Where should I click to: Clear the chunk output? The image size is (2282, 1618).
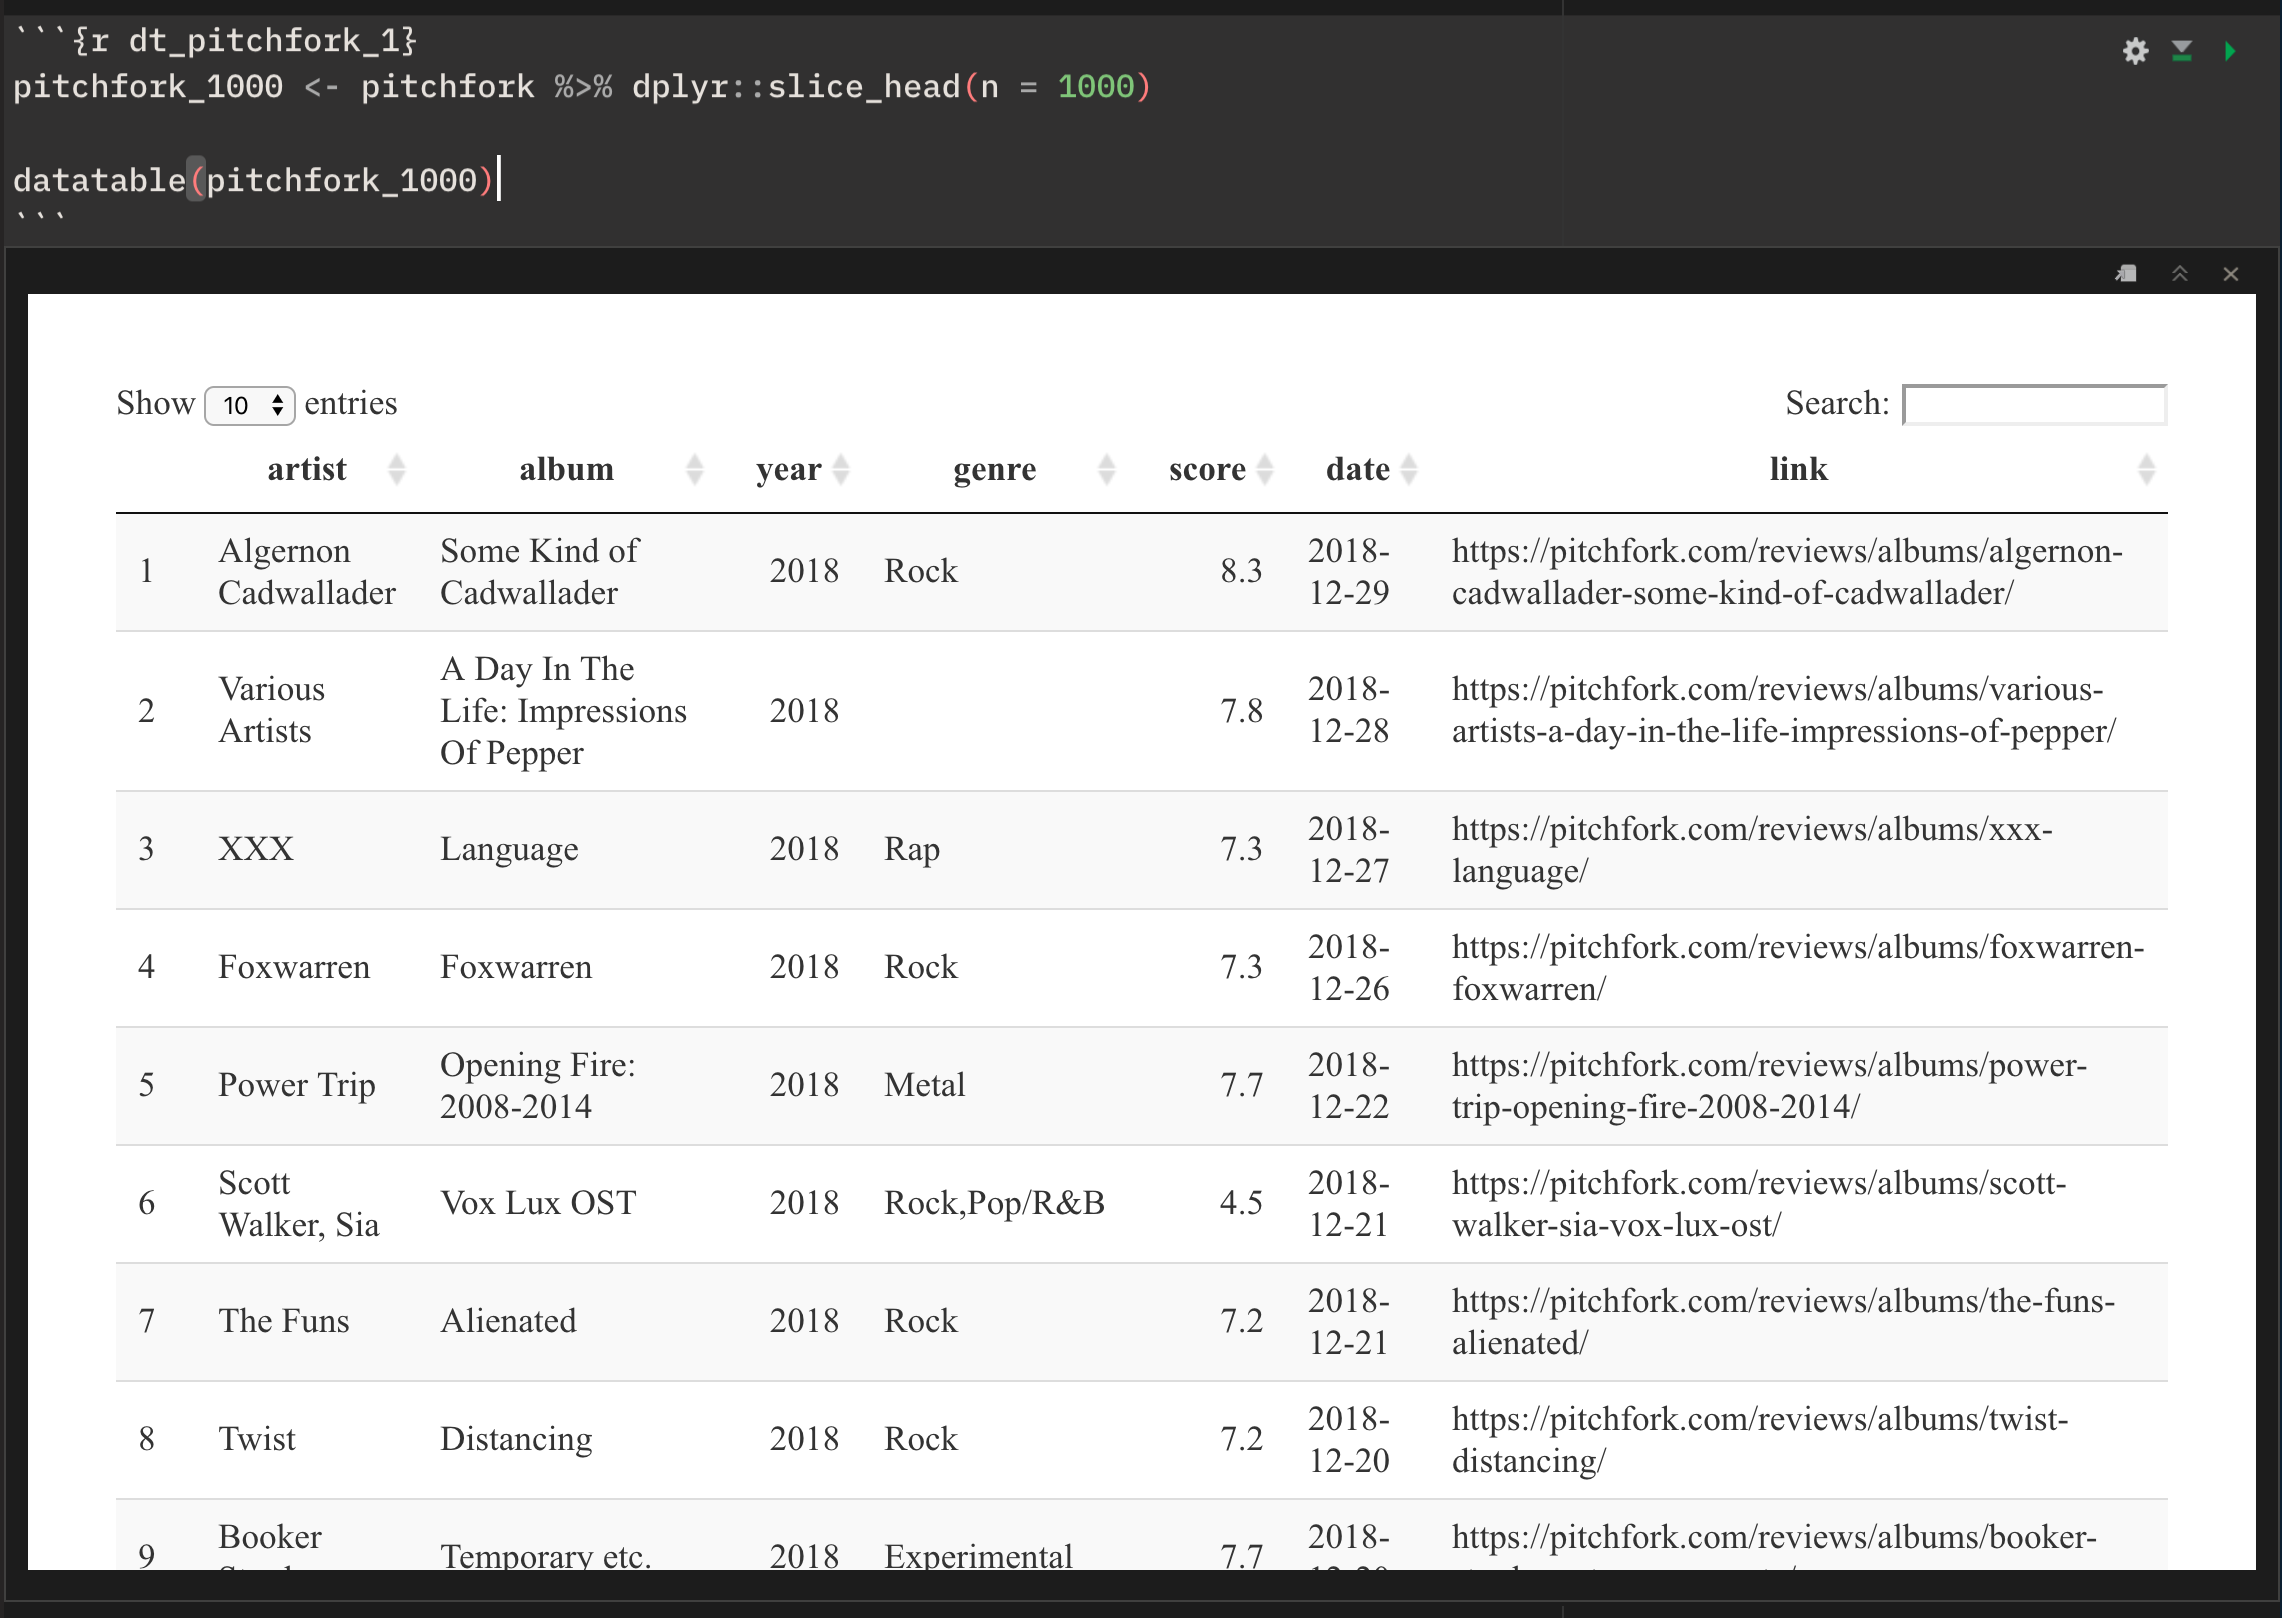tap(2230, 274)
